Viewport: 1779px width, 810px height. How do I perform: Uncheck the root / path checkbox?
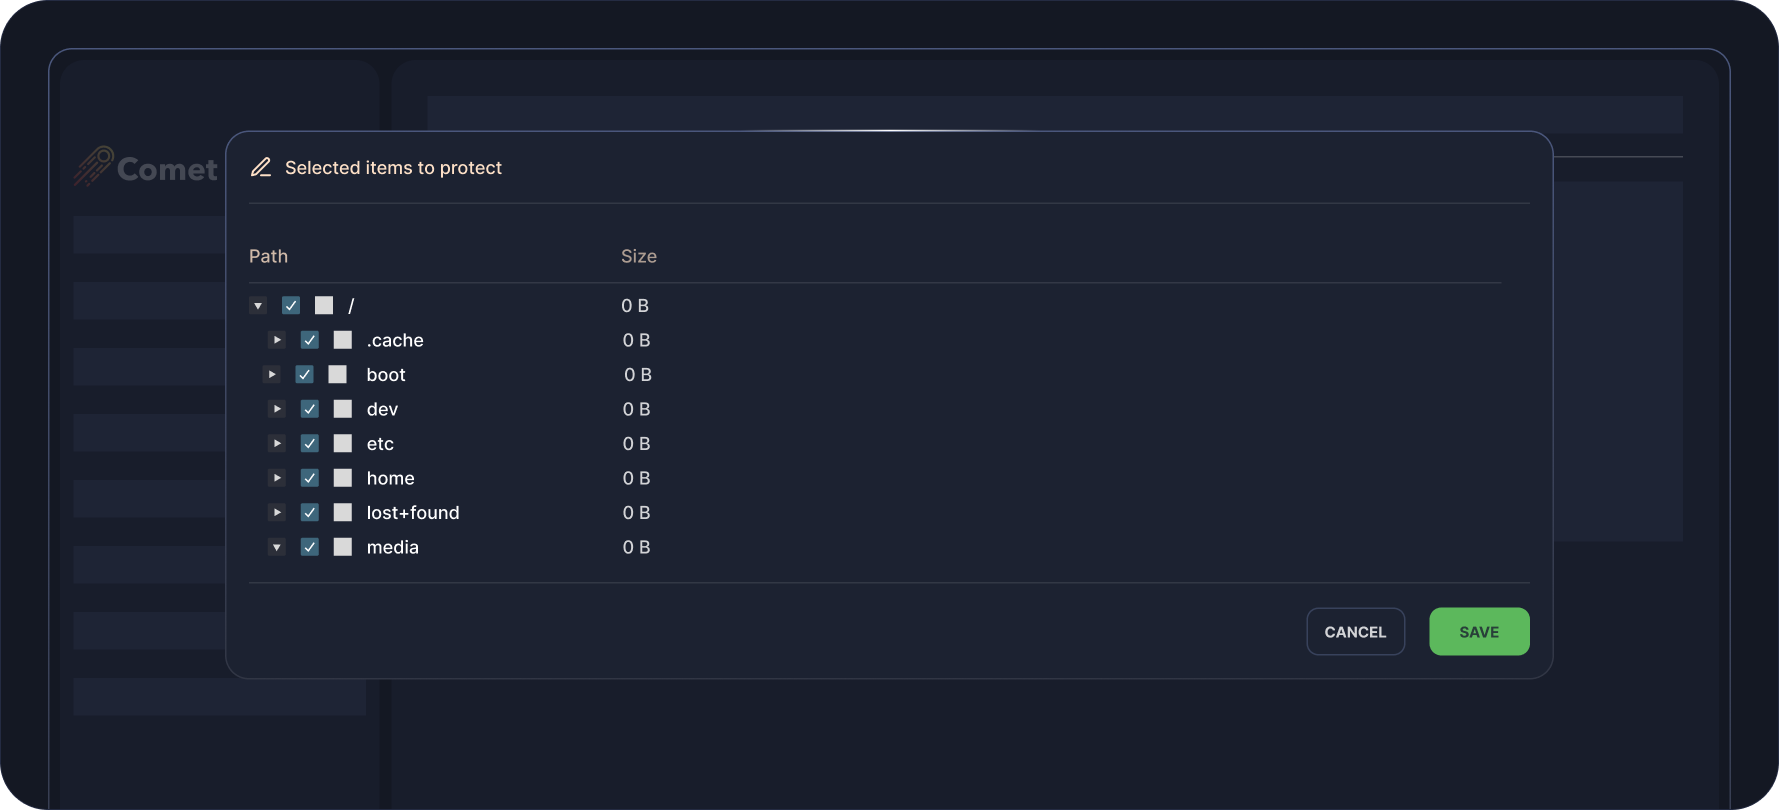[x=291, y=305]
